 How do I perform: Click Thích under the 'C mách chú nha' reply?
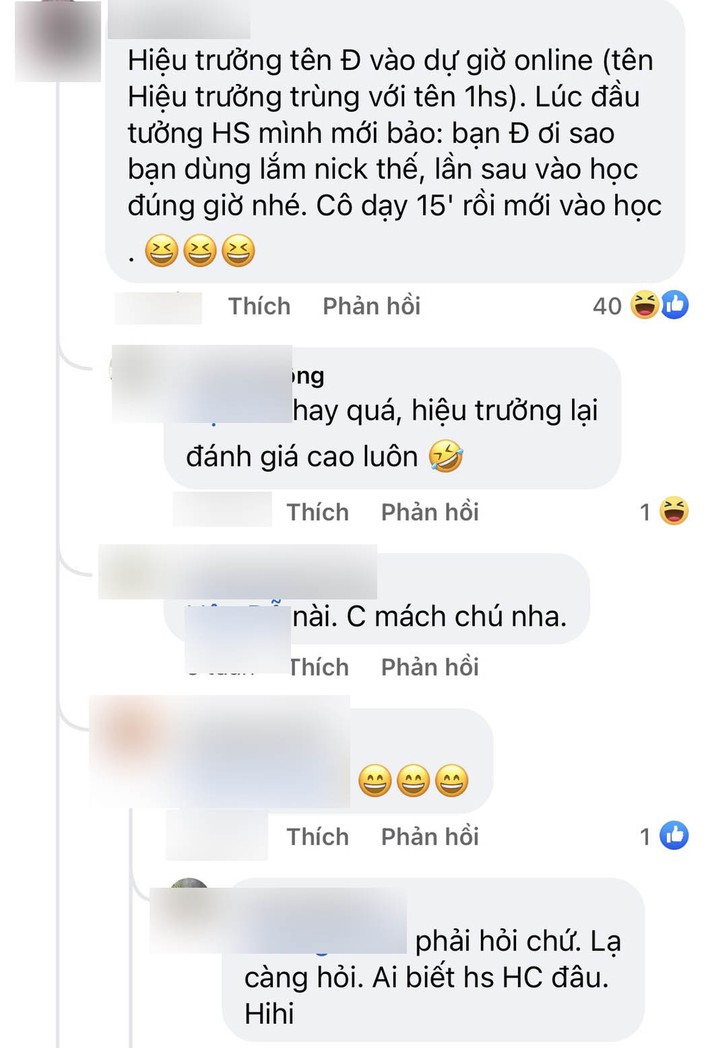(319, 667)
